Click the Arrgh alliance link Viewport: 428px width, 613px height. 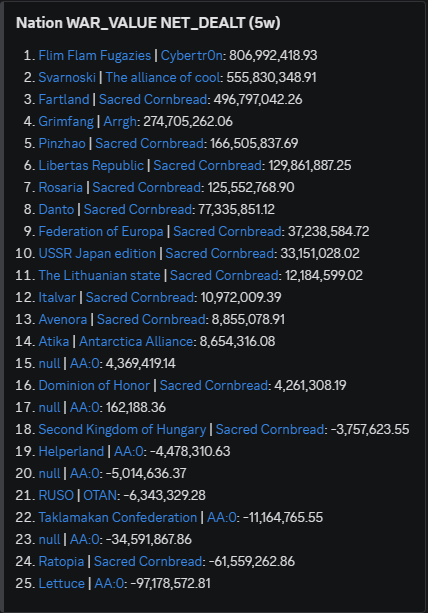click(120, 122)
